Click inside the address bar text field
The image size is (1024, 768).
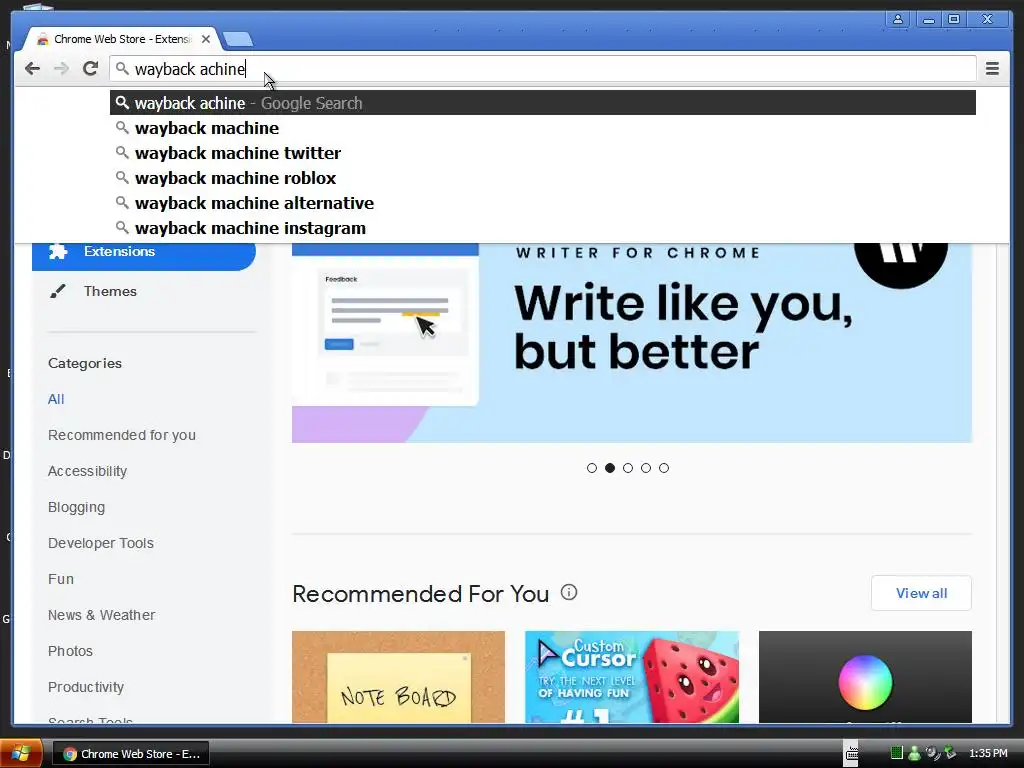click(x=542, y=69)
